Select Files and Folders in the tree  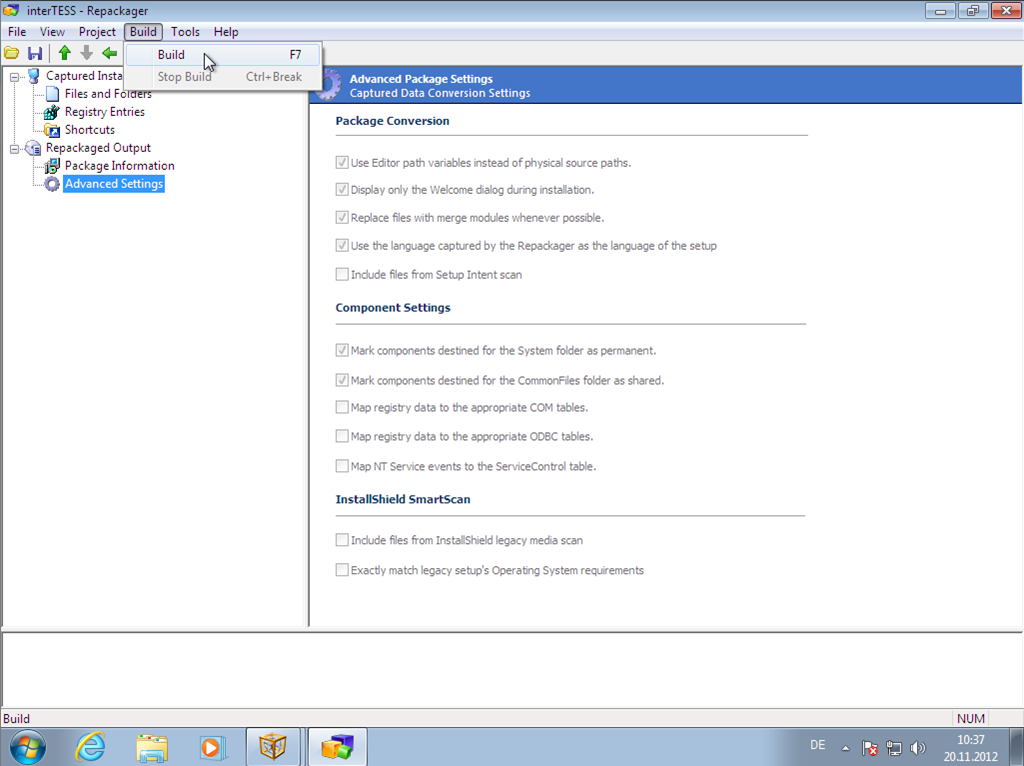pyautogui.click(x=108, y=94)
